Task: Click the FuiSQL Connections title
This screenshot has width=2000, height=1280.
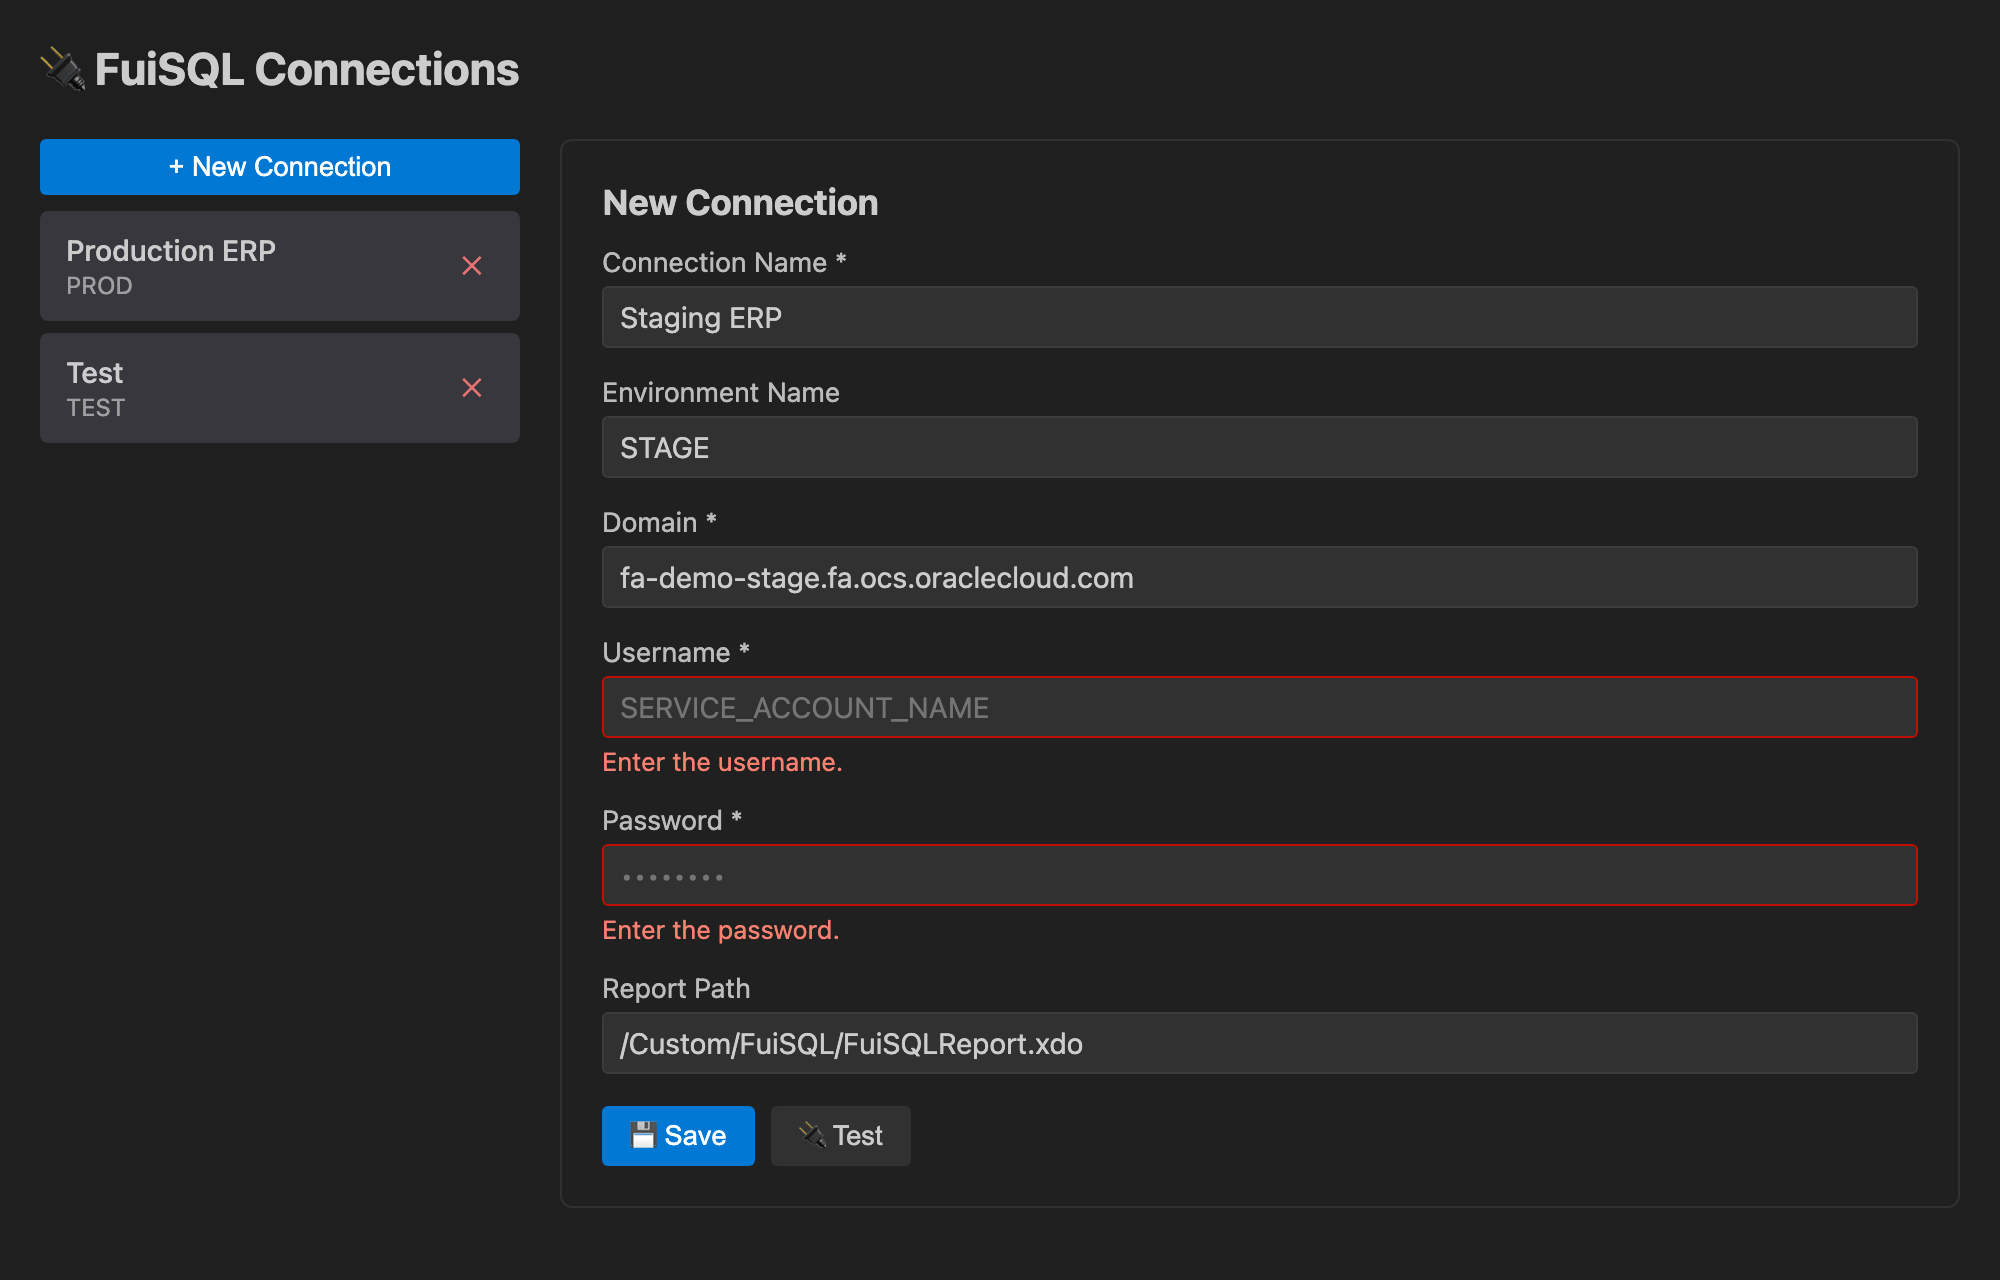Action: point(307,70)
